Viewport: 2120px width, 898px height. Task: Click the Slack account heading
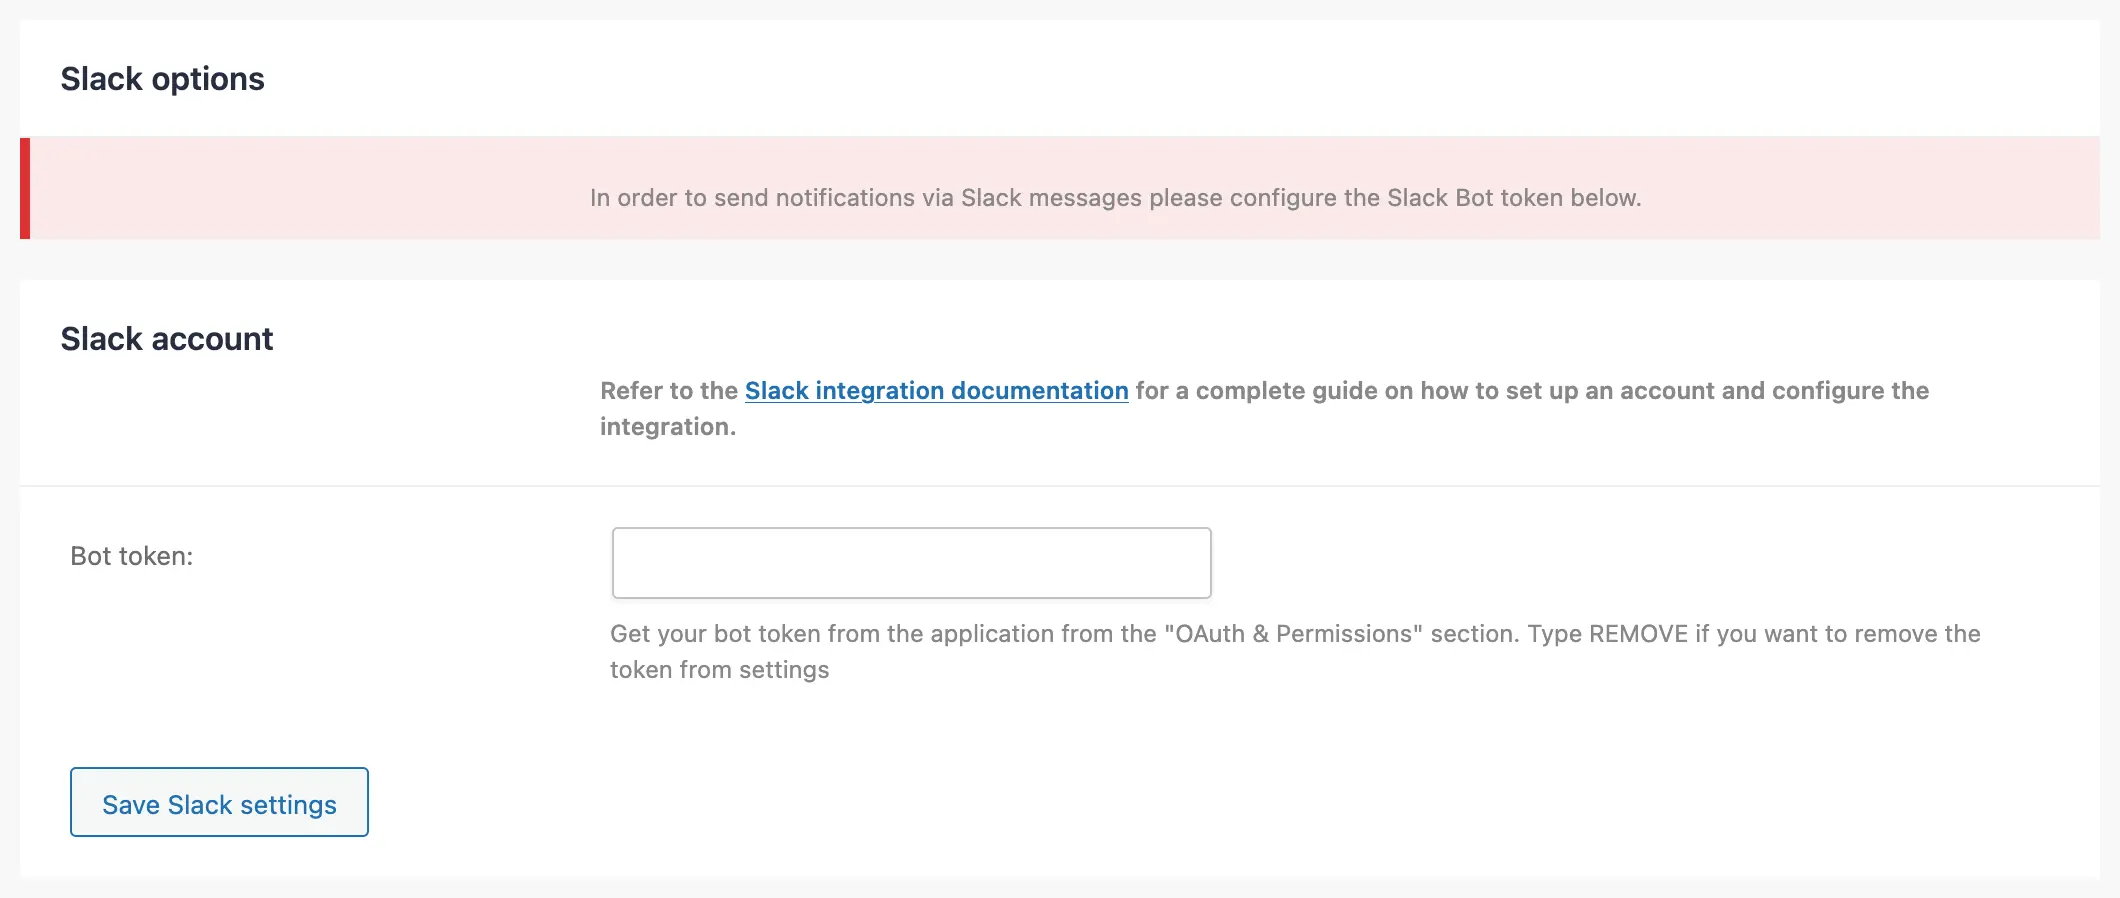[166, 339]
